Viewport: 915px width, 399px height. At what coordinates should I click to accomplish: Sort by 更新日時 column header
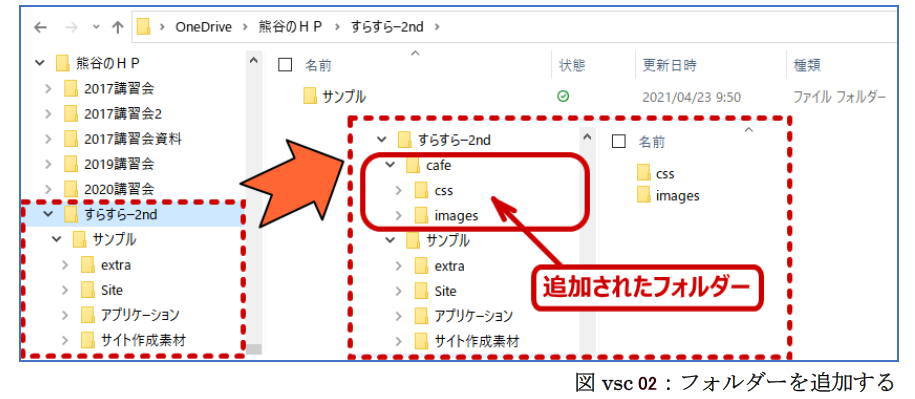coord(669,65)
